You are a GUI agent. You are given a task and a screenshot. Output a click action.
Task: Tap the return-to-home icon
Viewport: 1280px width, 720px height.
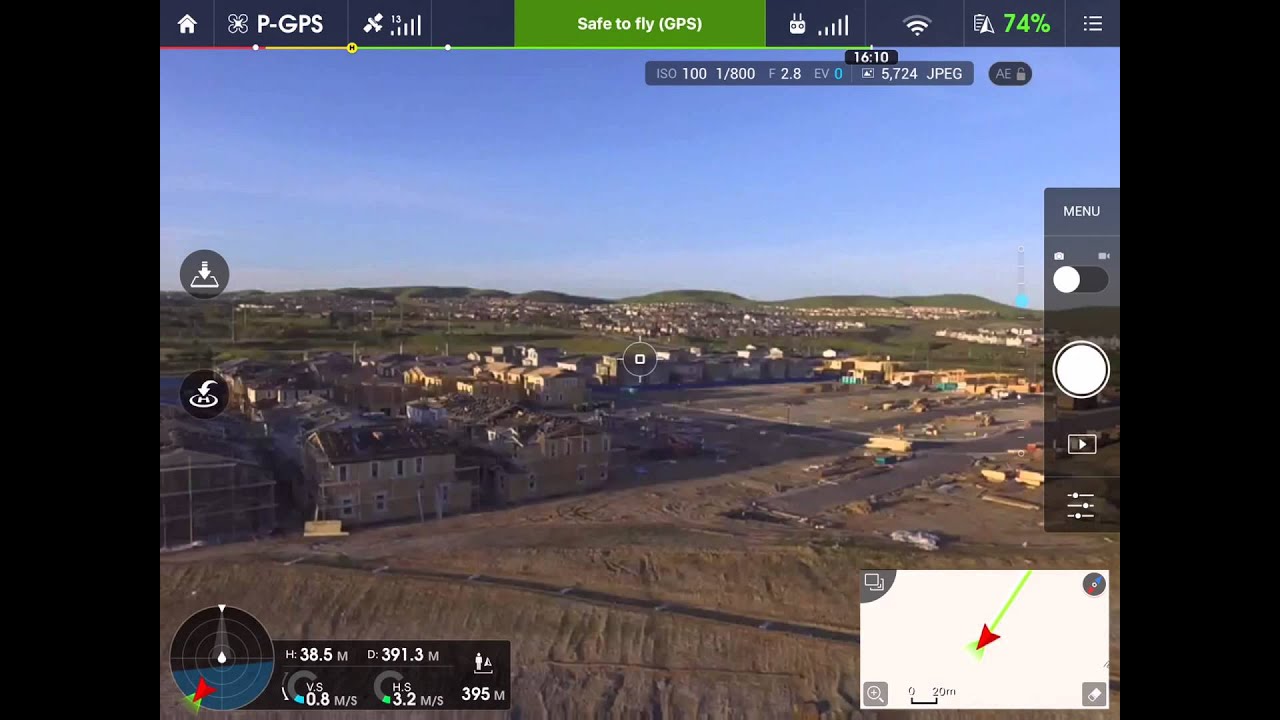pos(204,394)
